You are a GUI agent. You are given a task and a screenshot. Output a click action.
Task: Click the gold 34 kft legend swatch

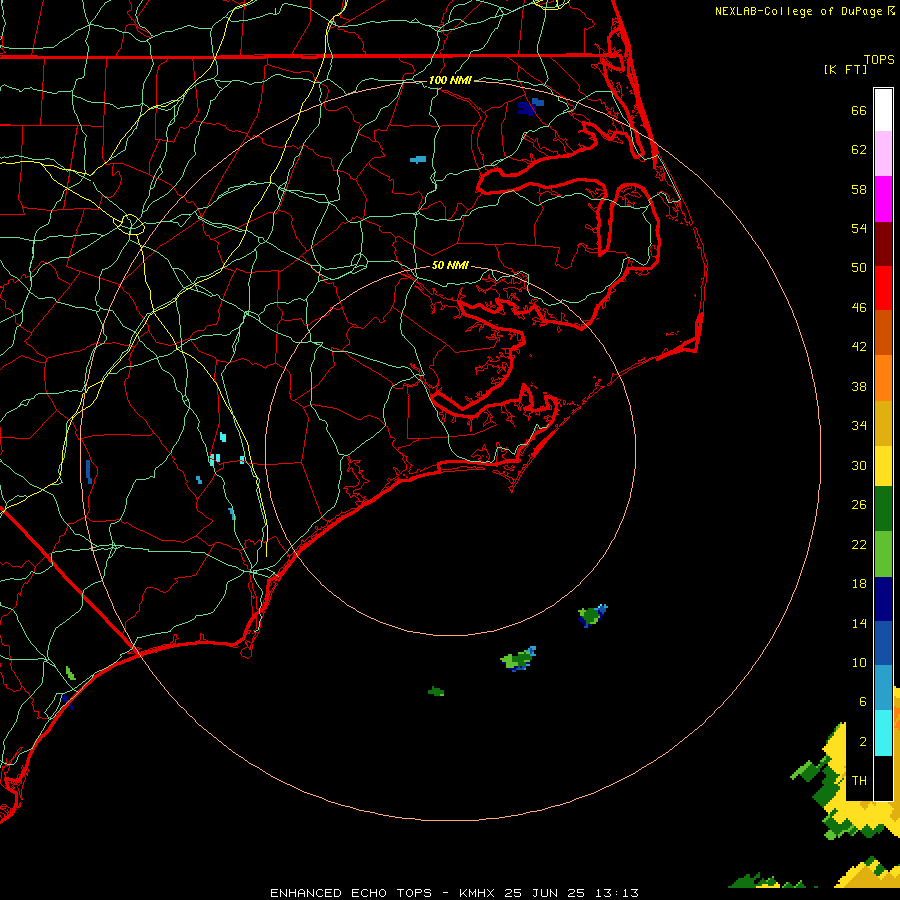(x=883, y=423)
